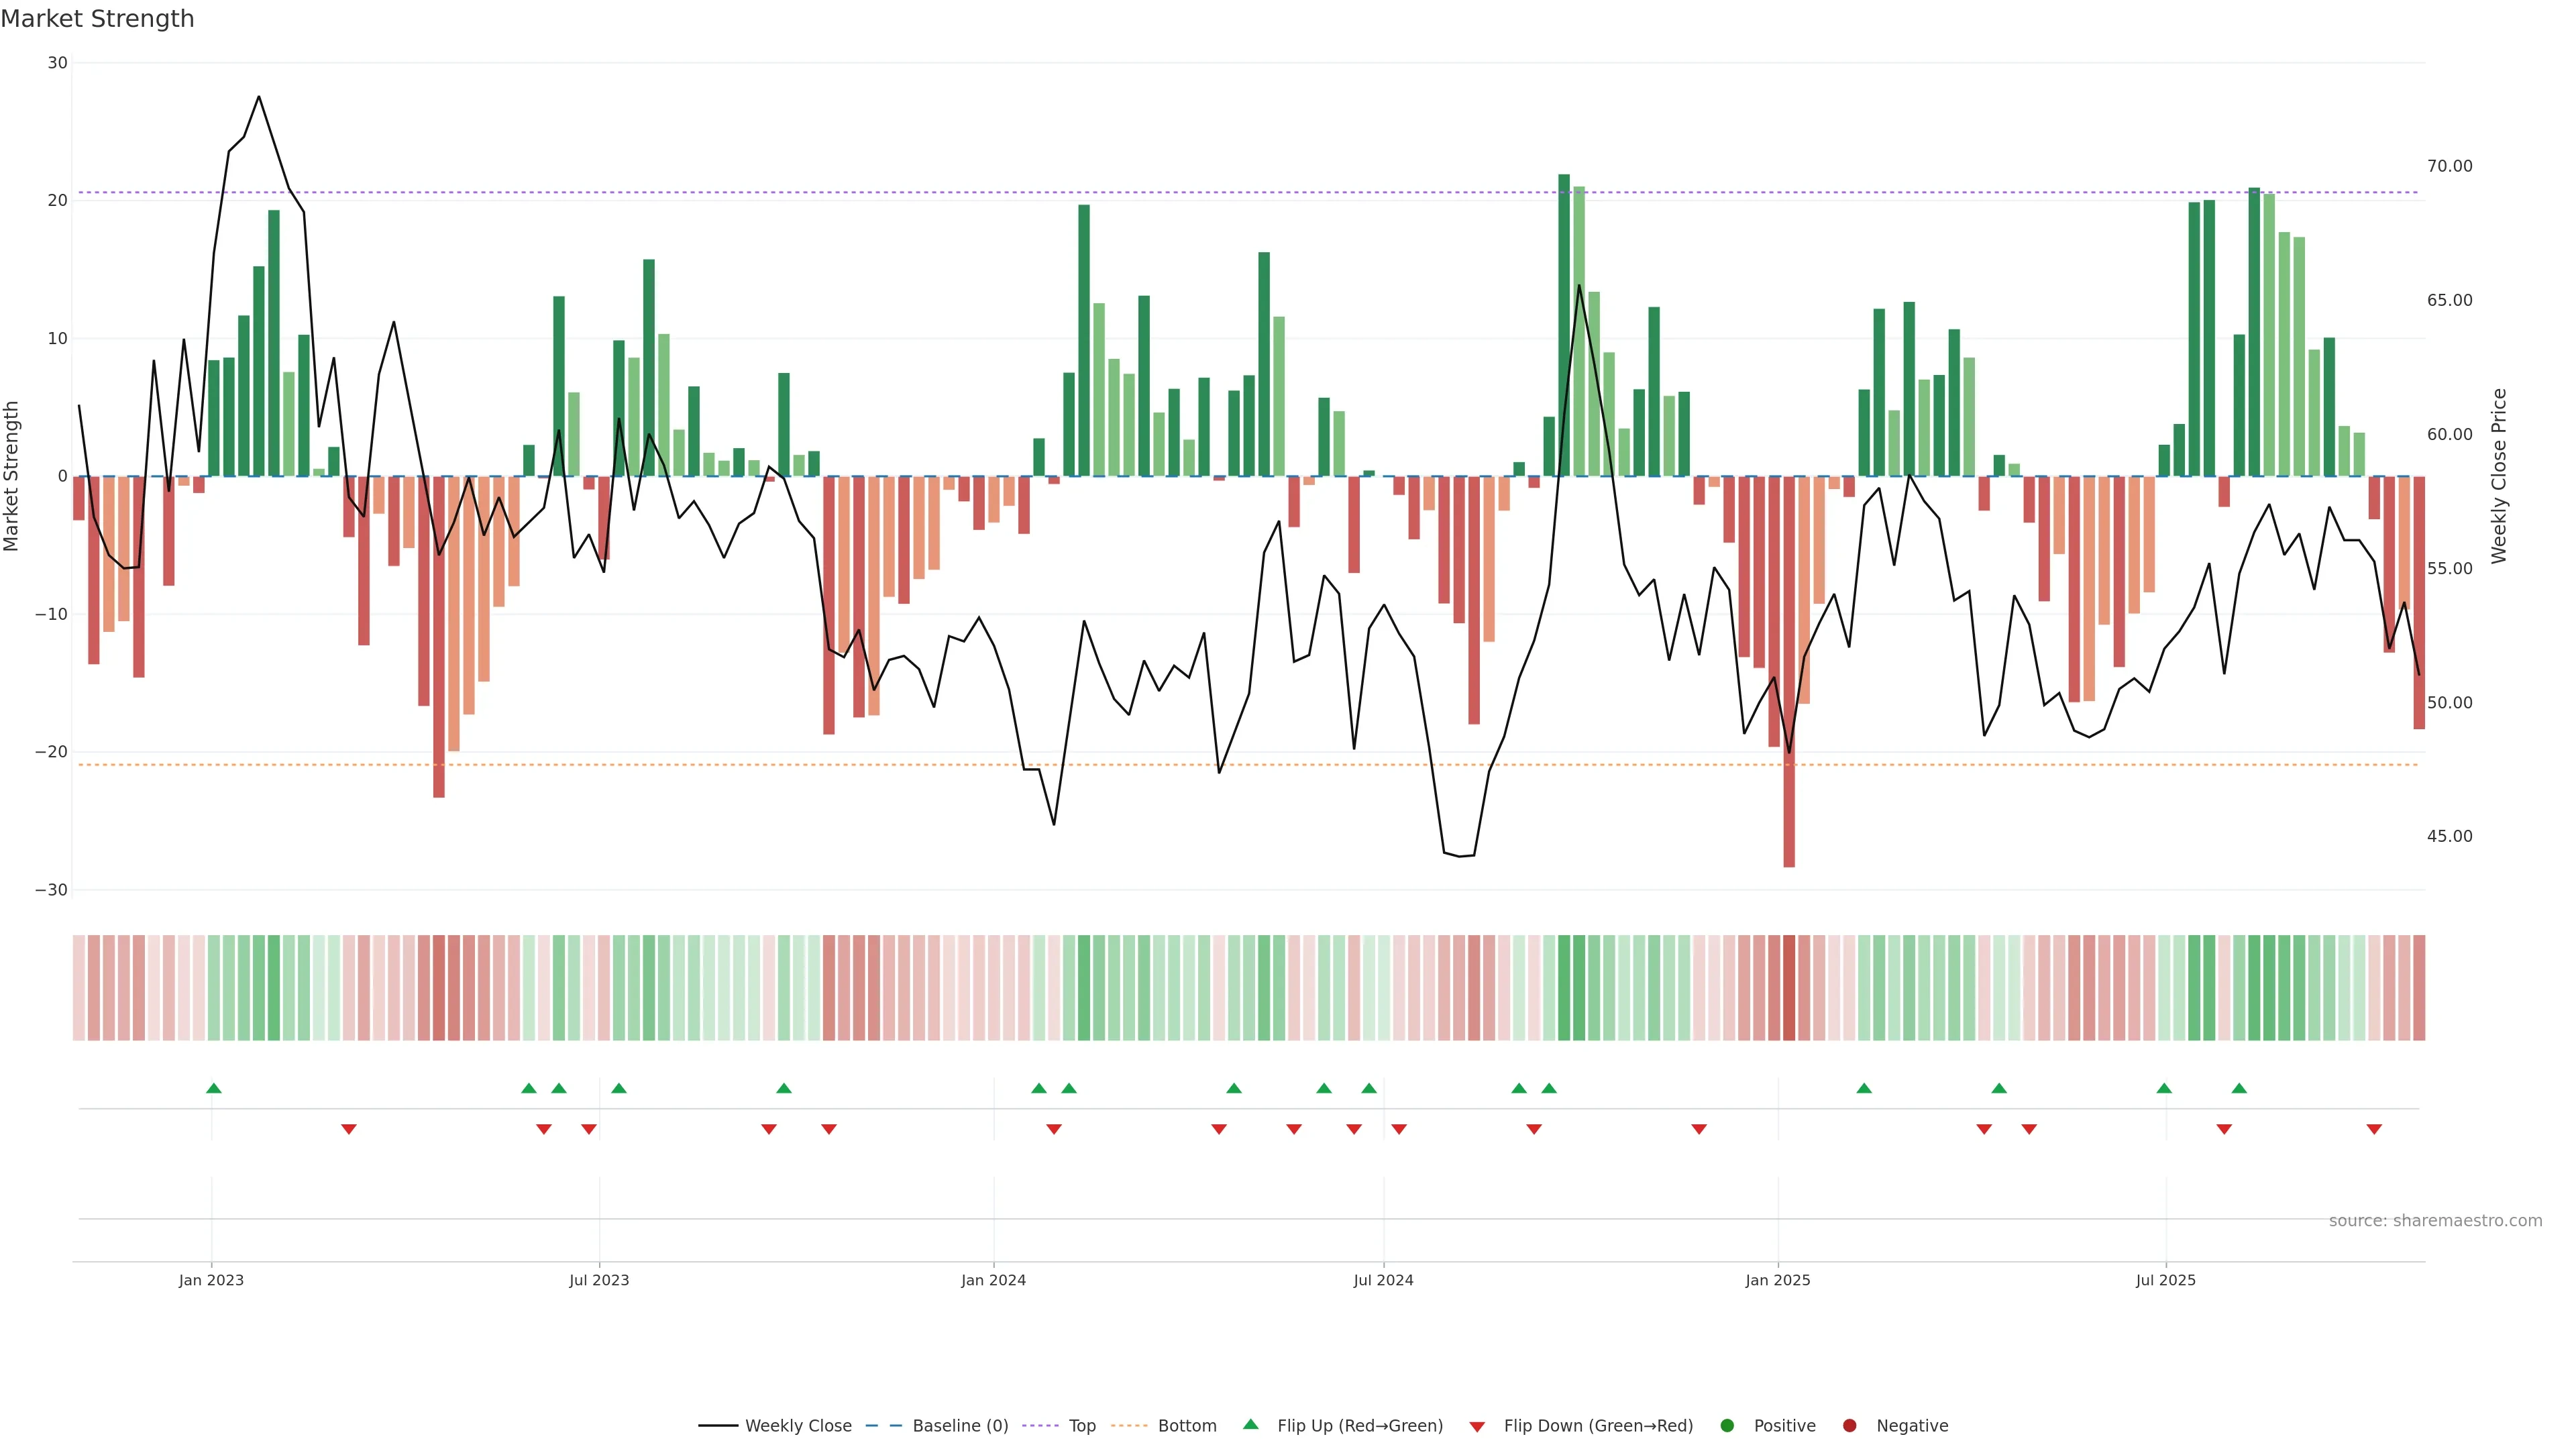Click the Positive green circle legend icon
Image resolution: width=2576 pixels, height=1449 pixels.
point(1727,1426)
